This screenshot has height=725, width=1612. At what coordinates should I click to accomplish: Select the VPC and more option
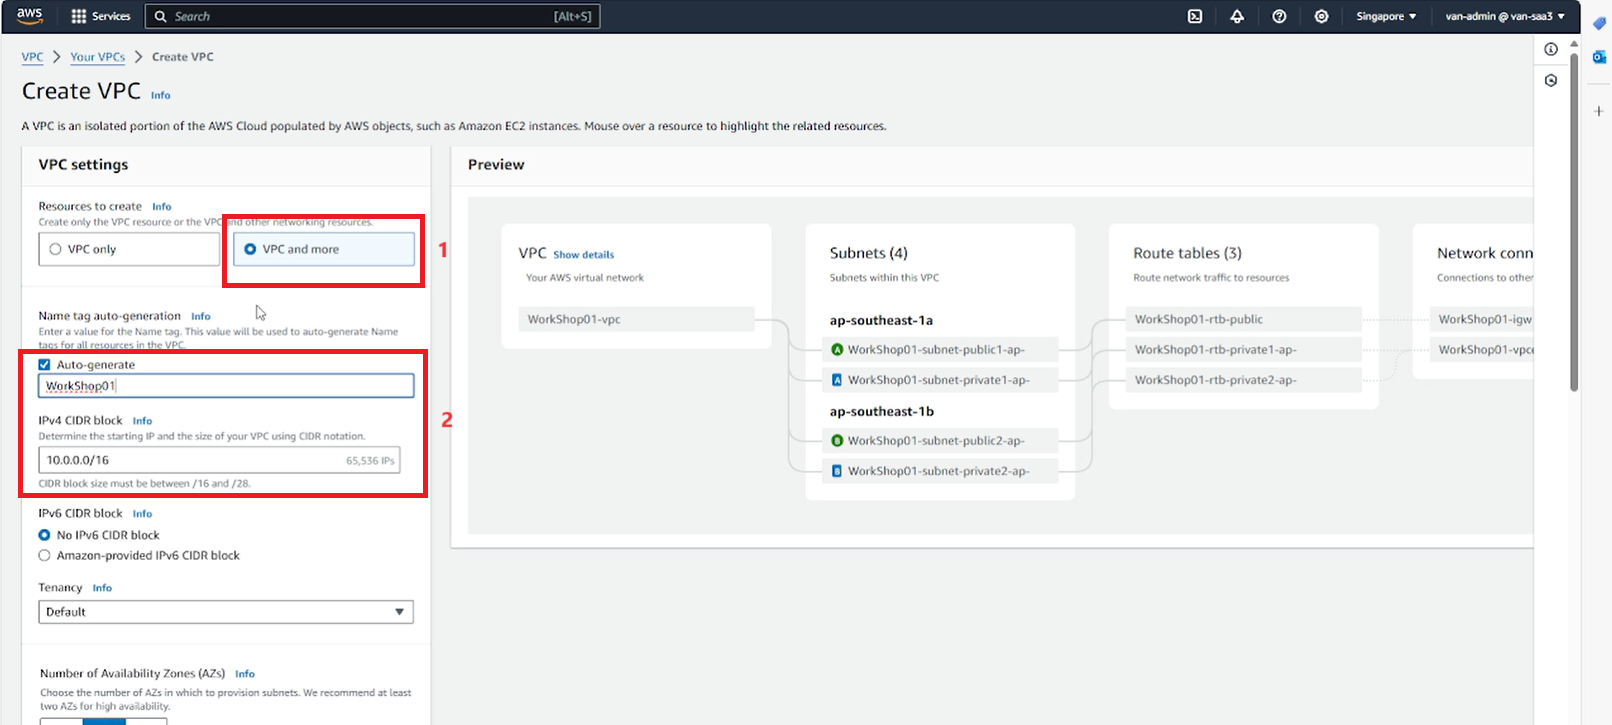[x=324, y=249]
